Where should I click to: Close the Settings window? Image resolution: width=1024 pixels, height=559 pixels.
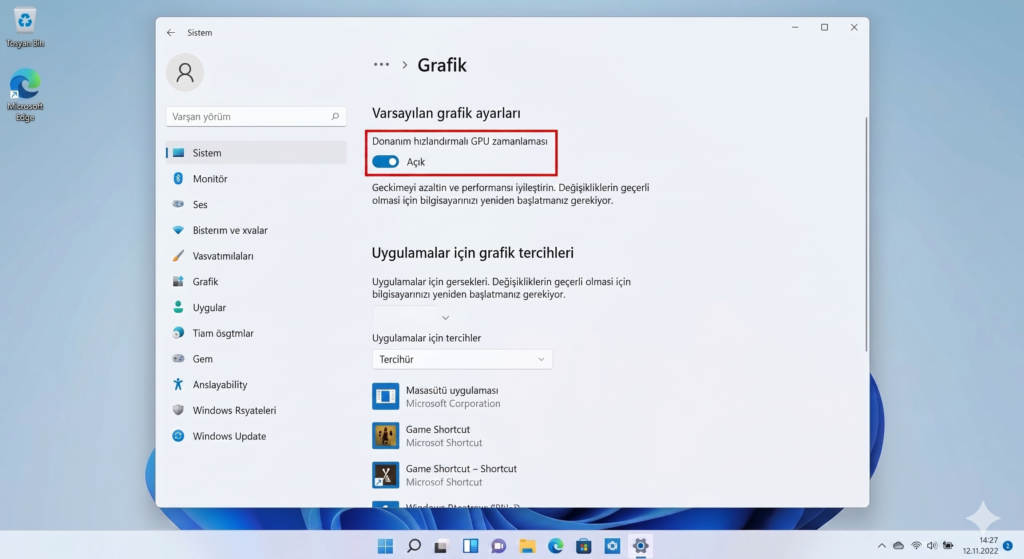click(x=854, y=27)
